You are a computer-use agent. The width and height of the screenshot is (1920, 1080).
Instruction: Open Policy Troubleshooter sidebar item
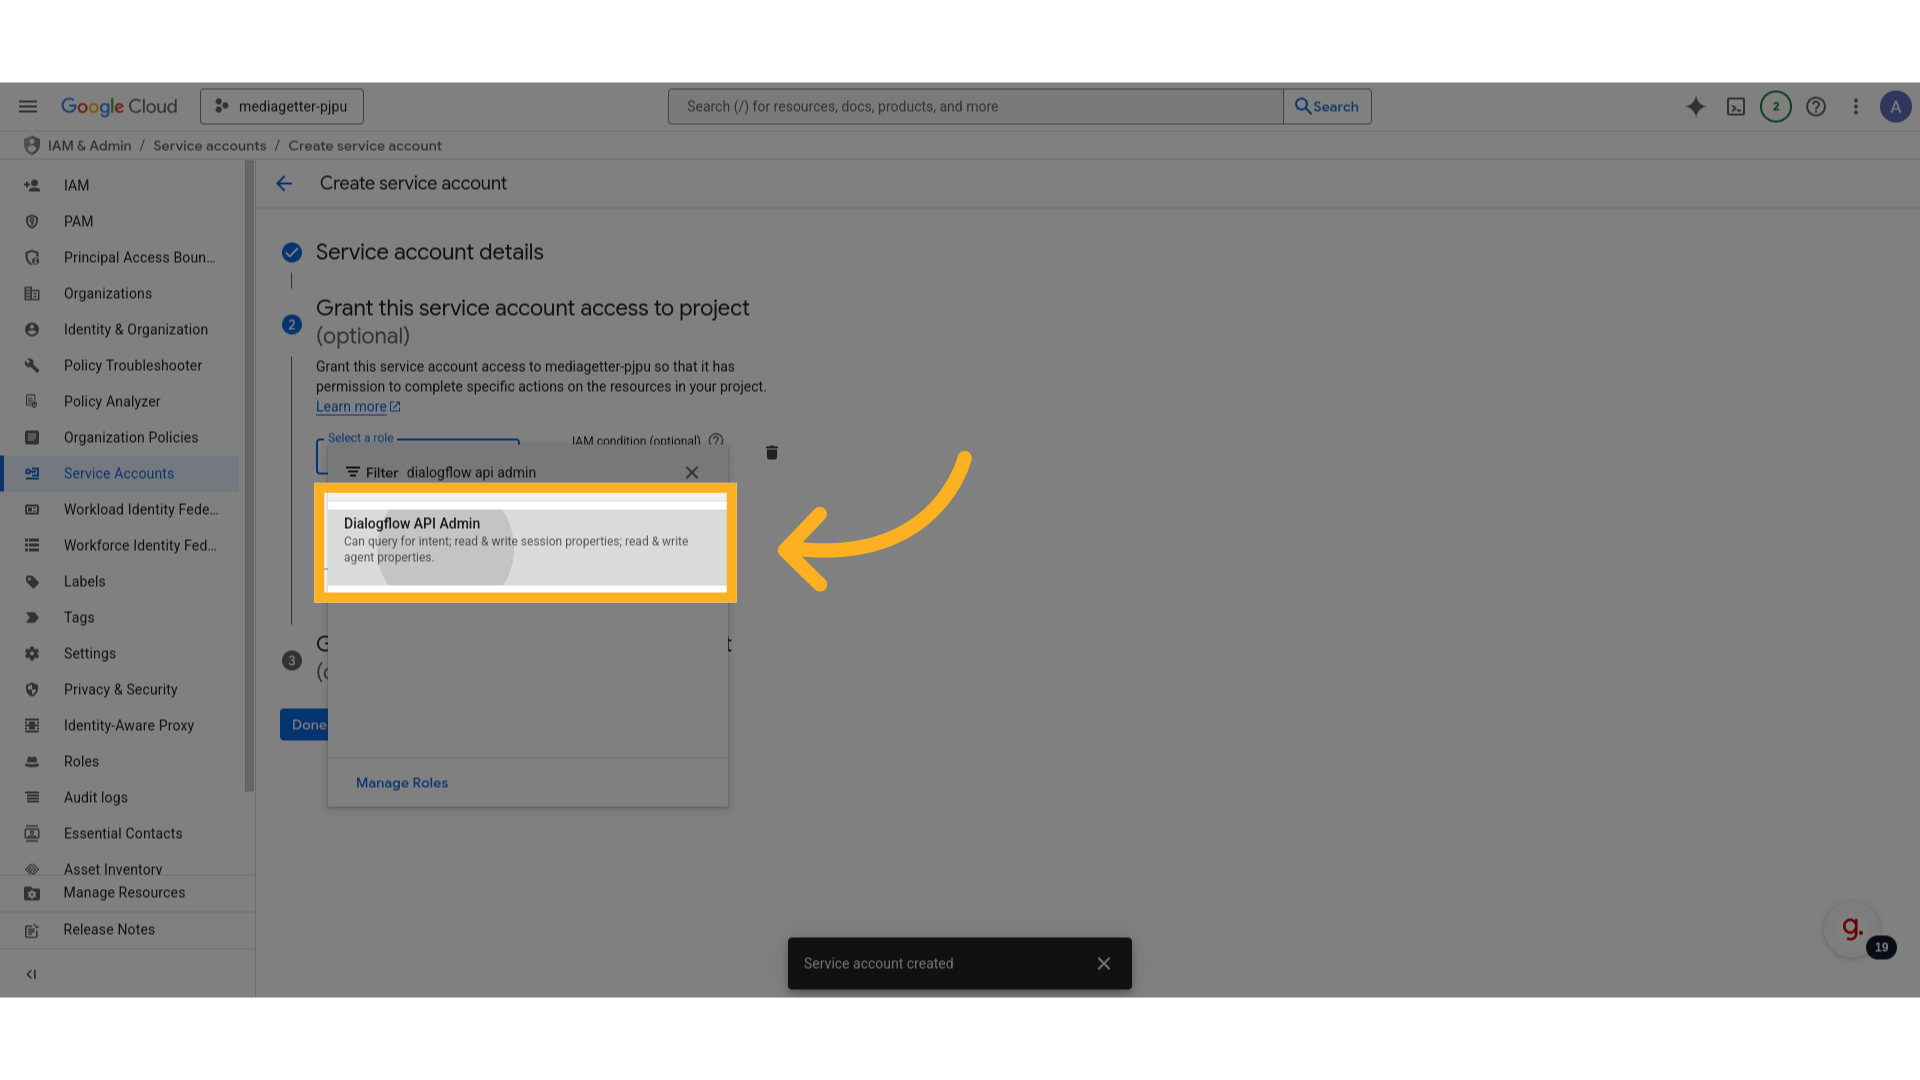[120, 365]
